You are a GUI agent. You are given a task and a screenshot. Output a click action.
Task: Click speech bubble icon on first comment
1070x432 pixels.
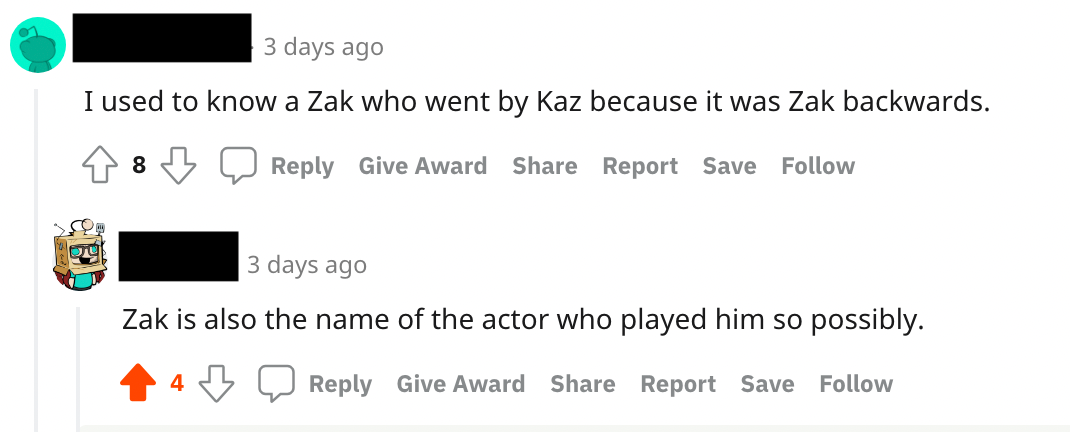[x=239, y=166]
